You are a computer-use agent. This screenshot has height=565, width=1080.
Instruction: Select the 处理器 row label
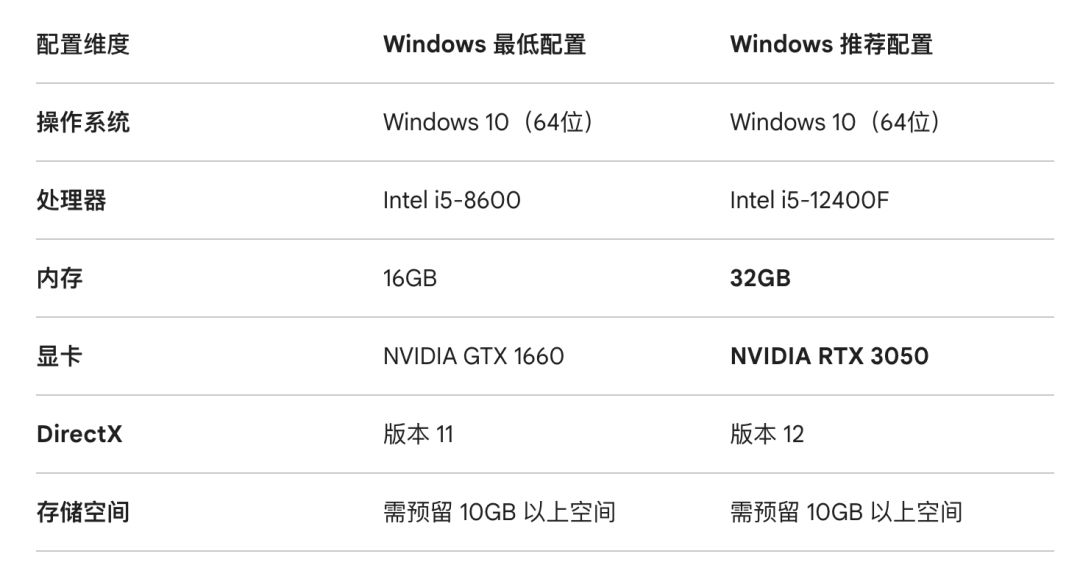71,200
